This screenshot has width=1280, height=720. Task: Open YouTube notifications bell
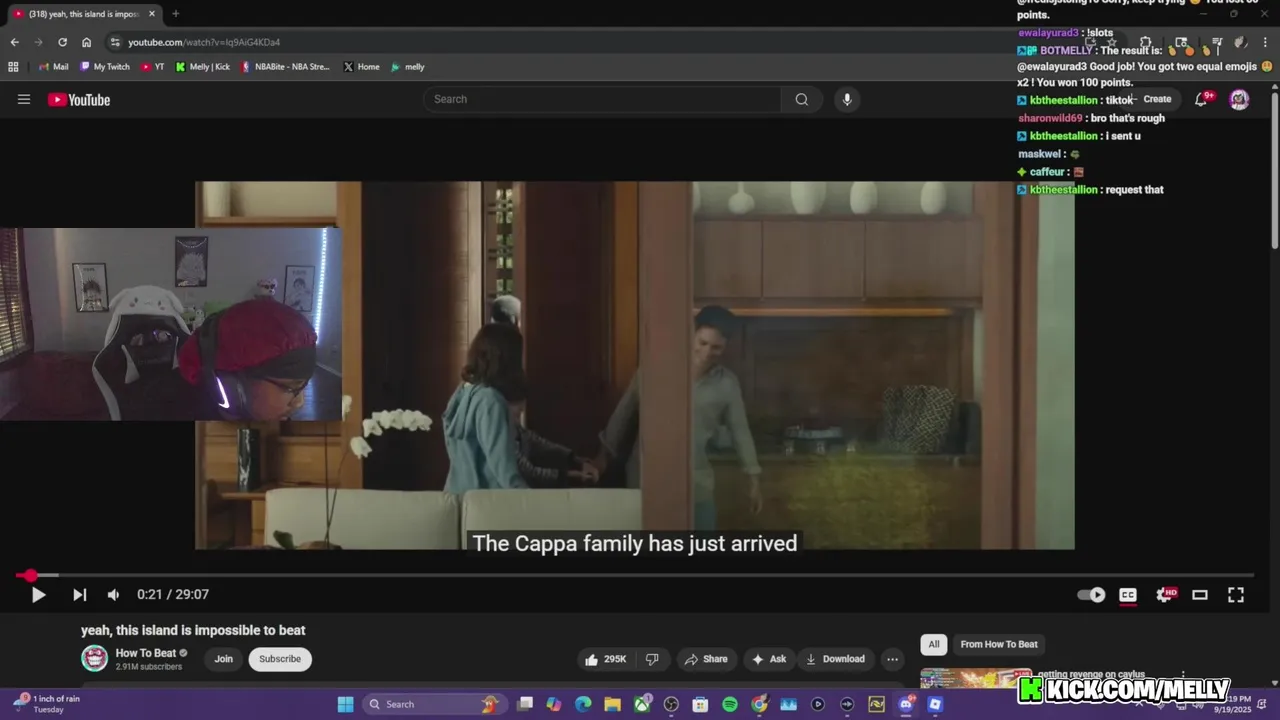tap(1202, 99)
